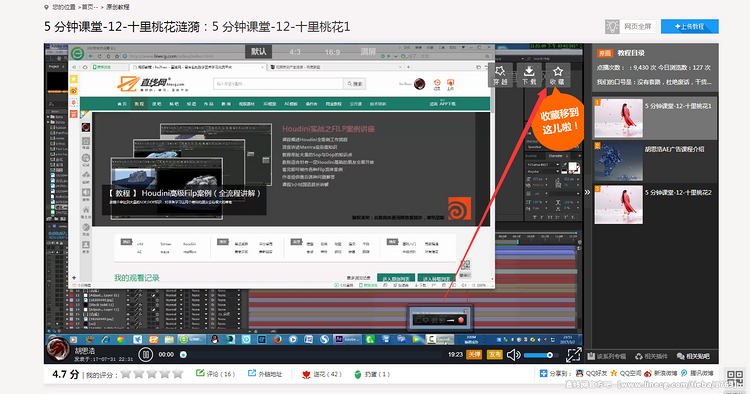This screenshot has width=750, height=394.
Task: Open the 评论 (16) comments link
Action: tap(216, 374)
